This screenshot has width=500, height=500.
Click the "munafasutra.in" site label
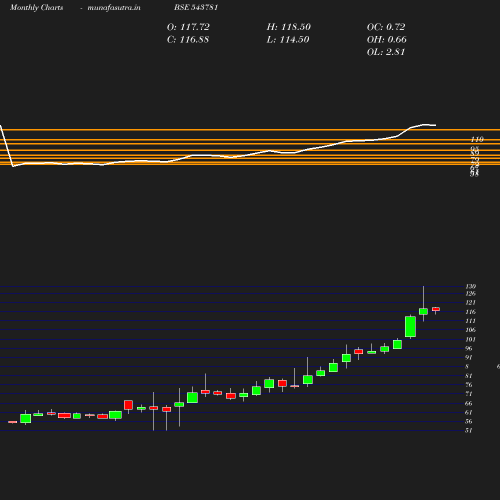[114, 7]
